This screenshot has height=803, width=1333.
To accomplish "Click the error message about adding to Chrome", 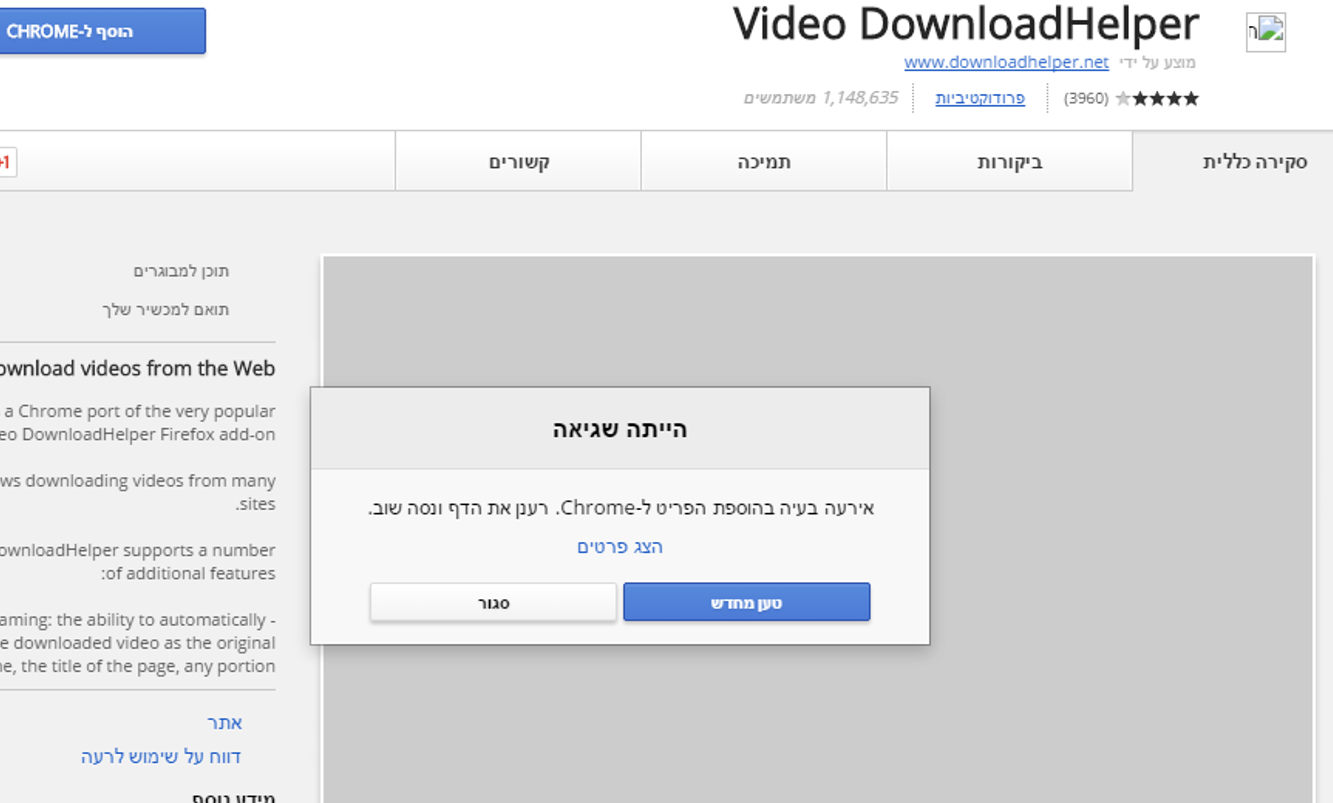I will pos(621,508).
